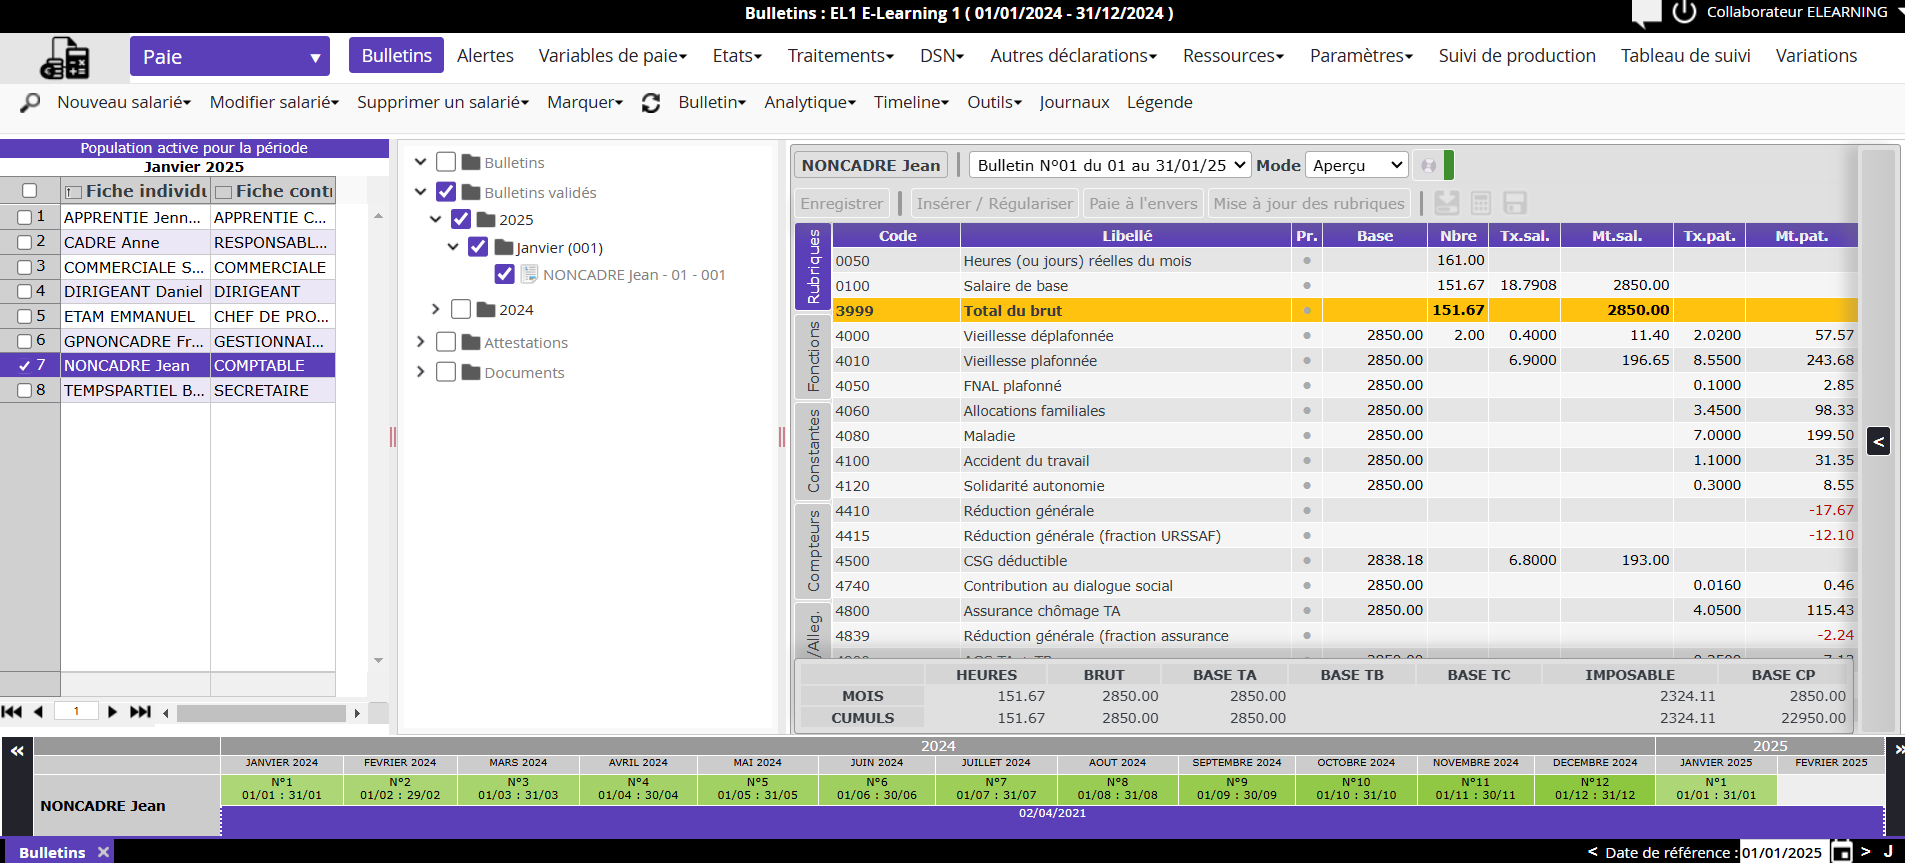The image size is (1905, 863).
Task: Click the calendar icon beside the reference date
Action: (1841, 852)
